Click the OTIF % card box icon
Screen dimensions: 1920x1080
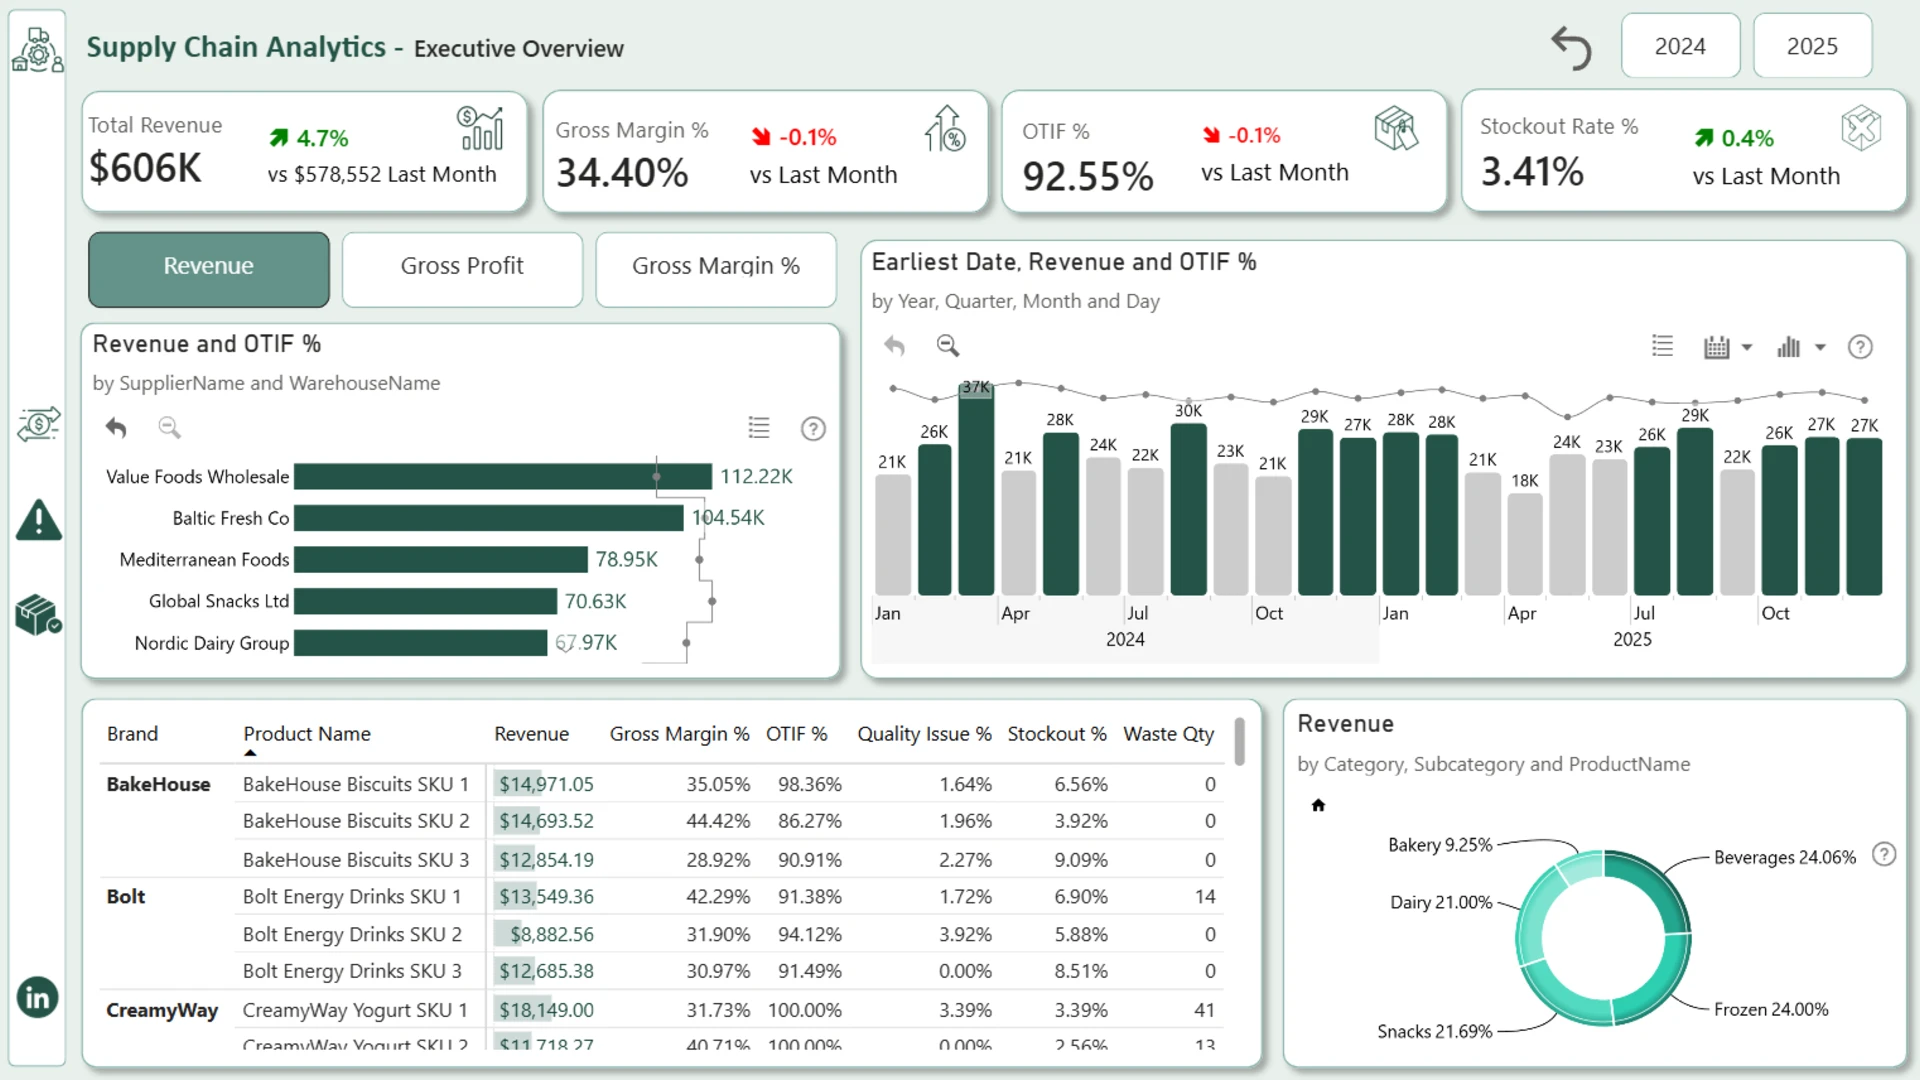click(1396, 129)
